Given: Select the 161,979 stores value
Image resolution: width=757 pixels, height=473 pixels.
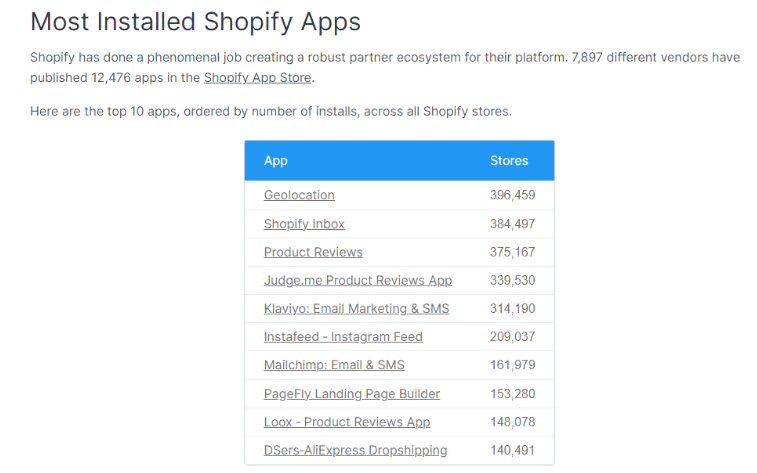Looking at the screenshot, I should click(x=512, y=365).
